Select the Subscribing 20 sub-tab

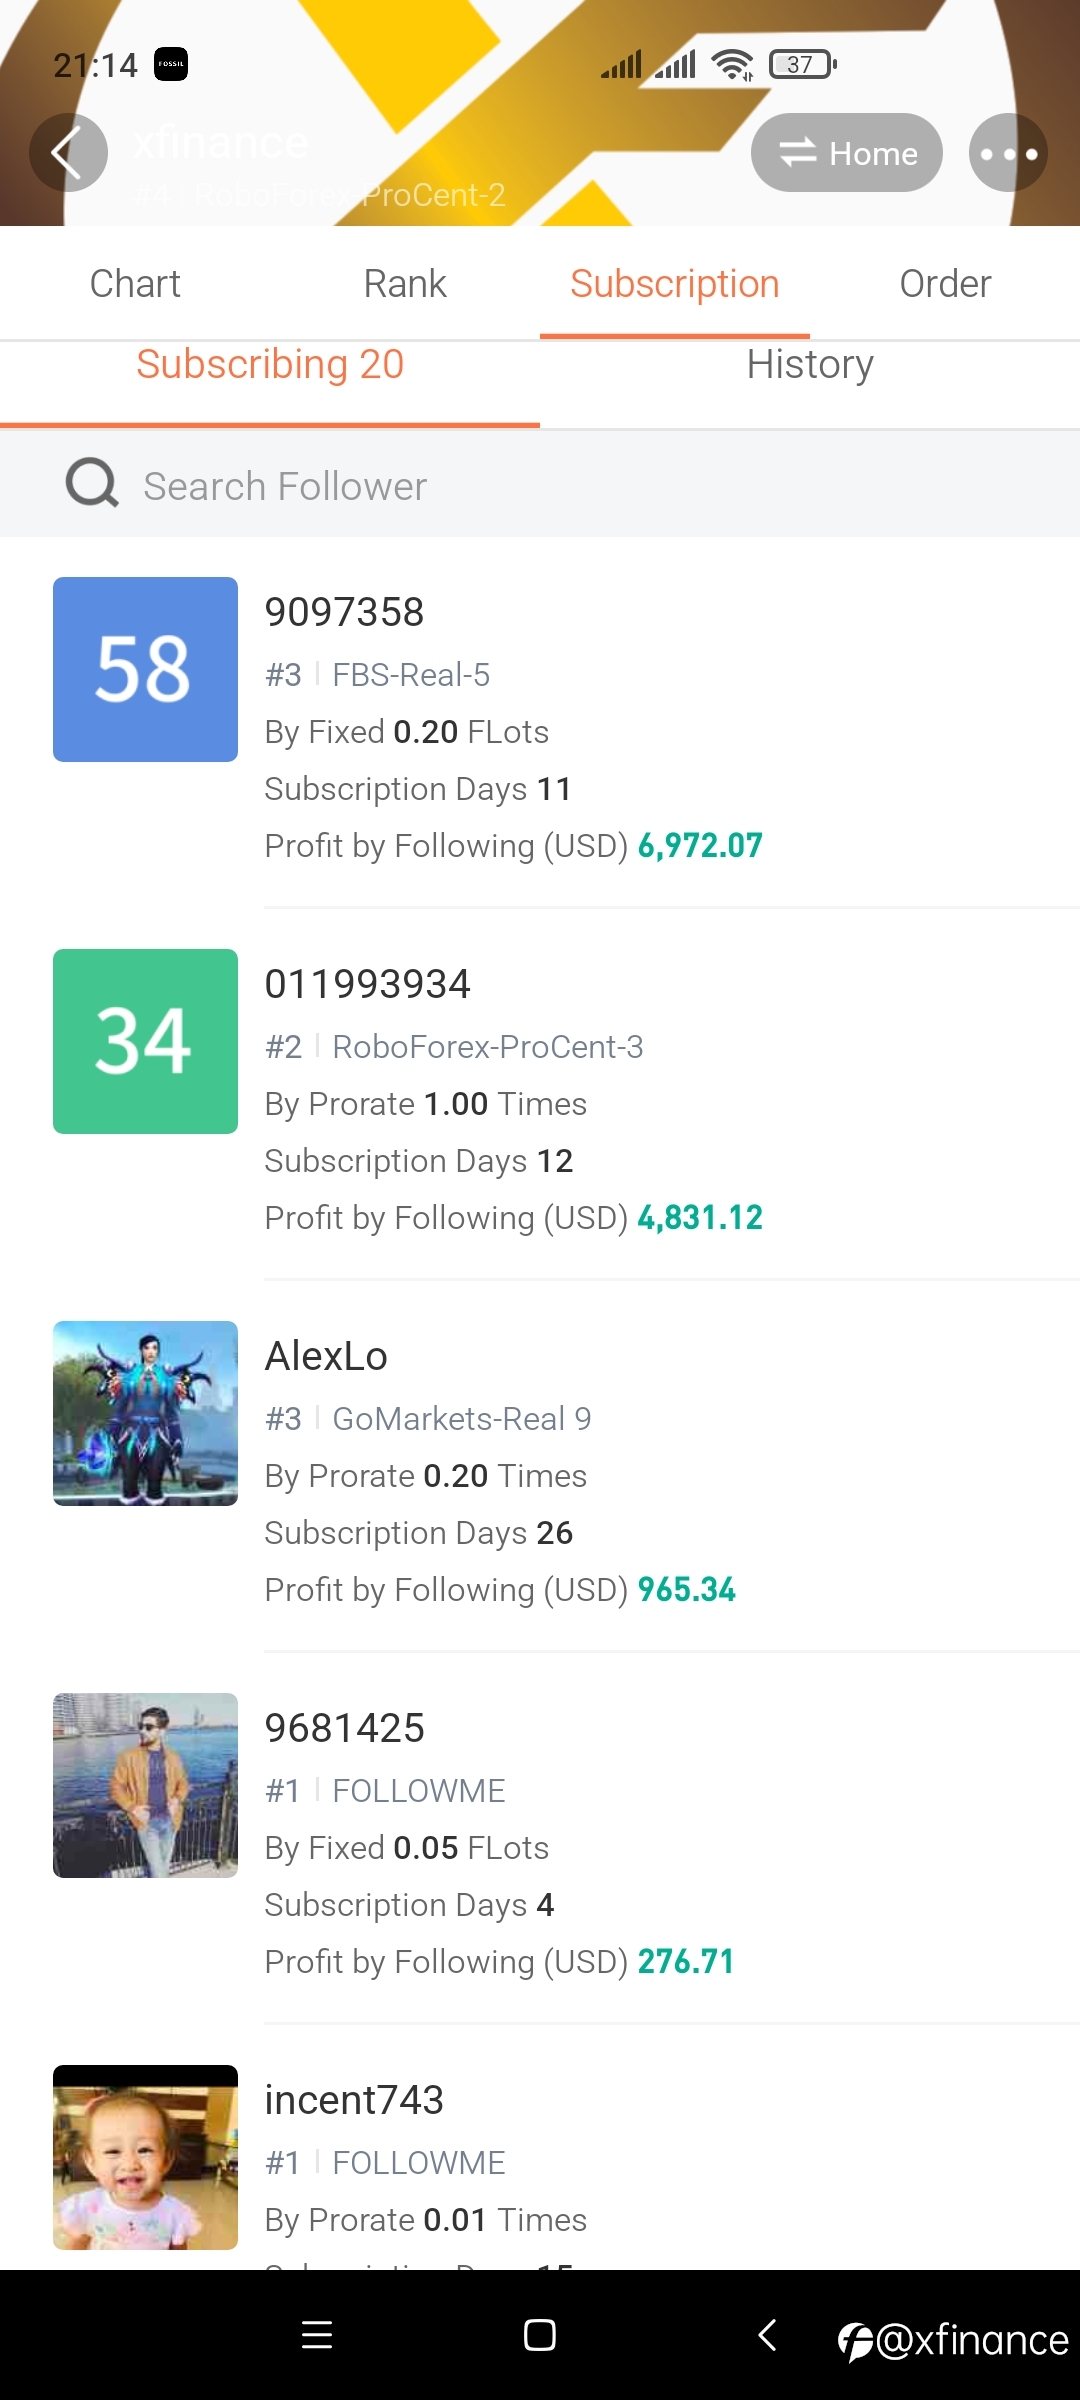click(270, 365)
